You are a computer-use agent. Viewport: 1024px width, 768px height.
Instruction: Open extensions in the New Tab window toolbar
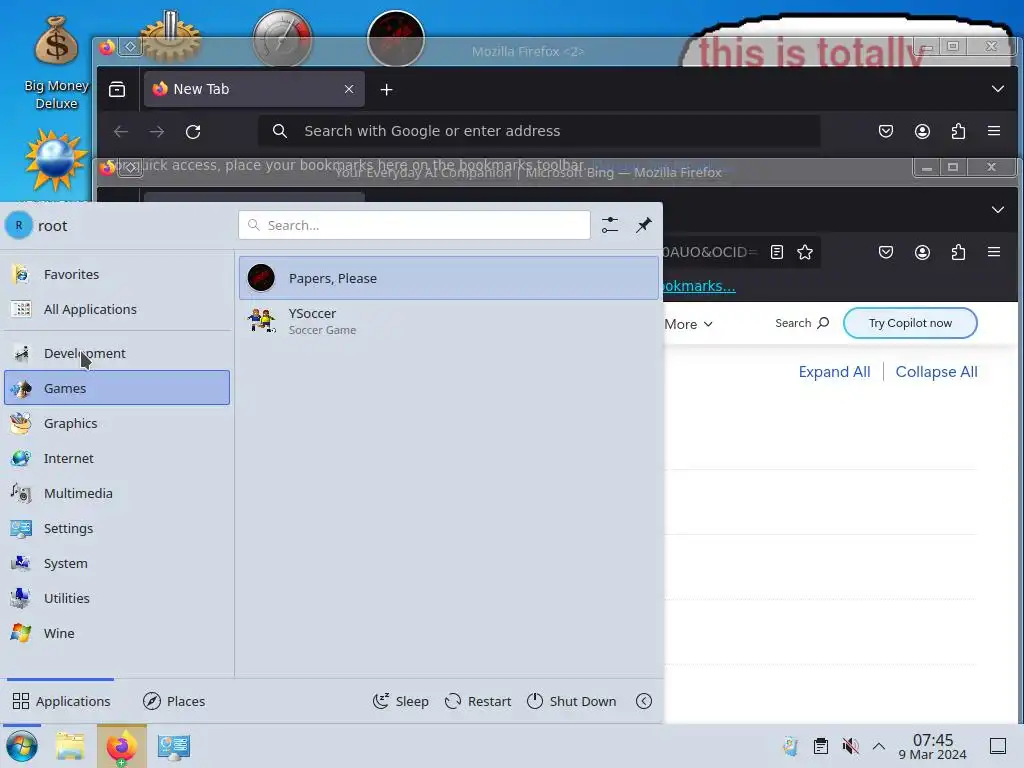[958, 131]
